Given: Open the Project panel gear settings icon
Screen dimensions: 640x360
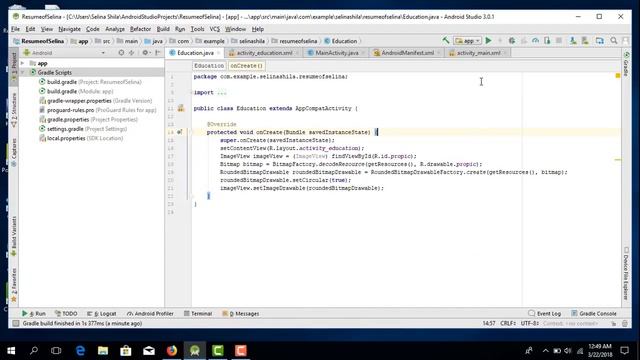Looking at the screenshot, I should (145, 53).
